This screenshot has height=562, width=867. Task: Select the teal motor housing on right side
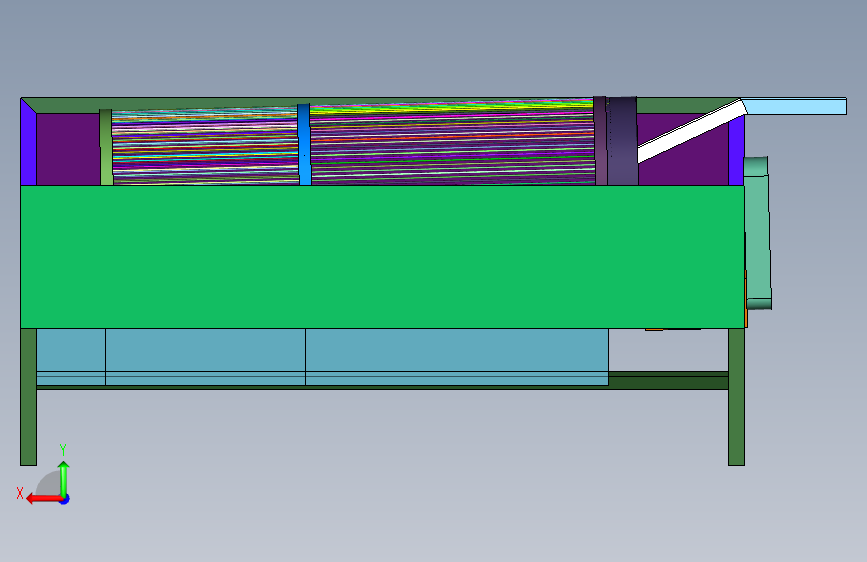click(758, 232)
